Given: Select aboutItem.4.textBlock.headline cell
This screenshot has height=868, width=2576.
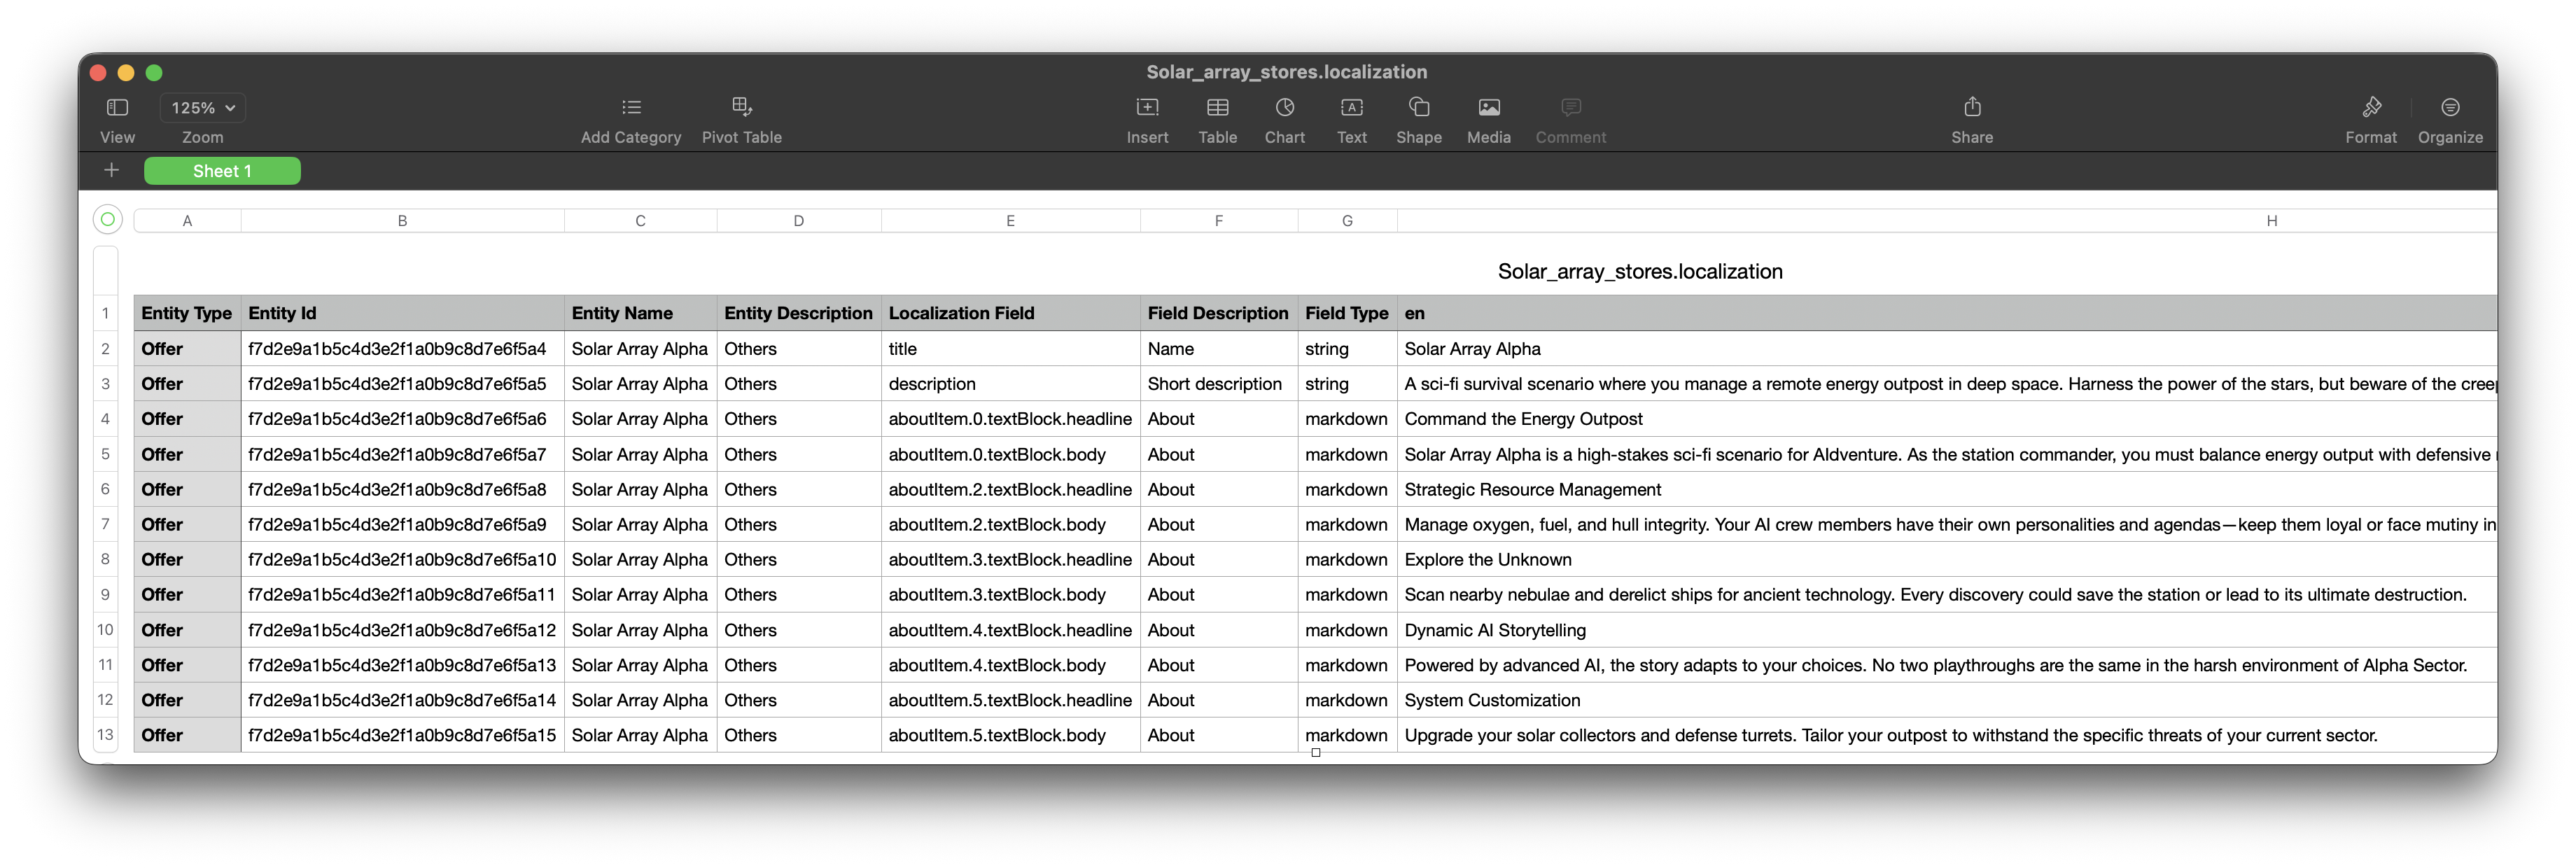Looking at the screenshot, I should pos(1010,630).
